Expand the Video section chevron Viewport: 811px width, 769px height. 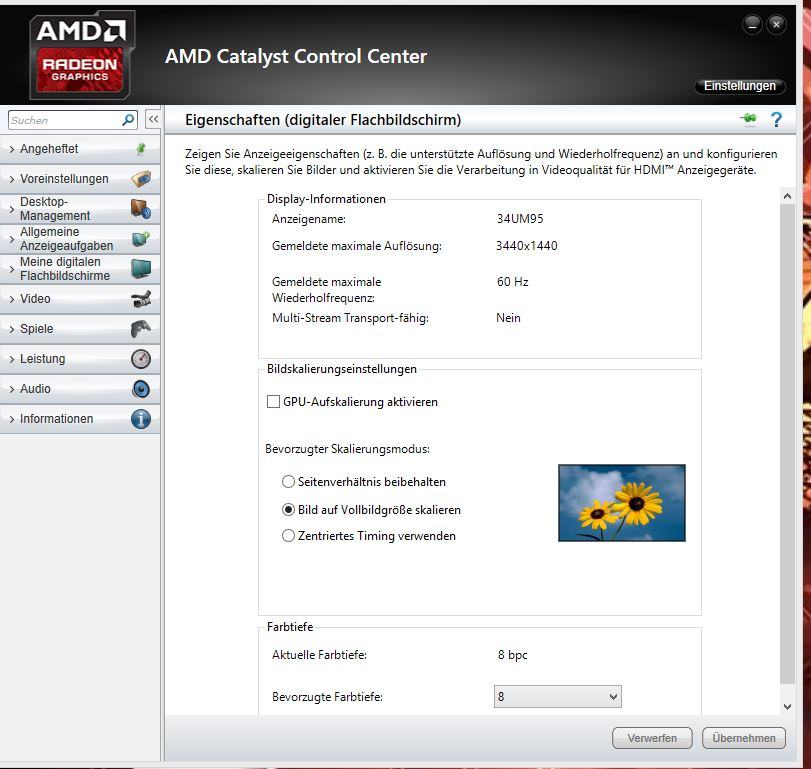click(12, 299)
